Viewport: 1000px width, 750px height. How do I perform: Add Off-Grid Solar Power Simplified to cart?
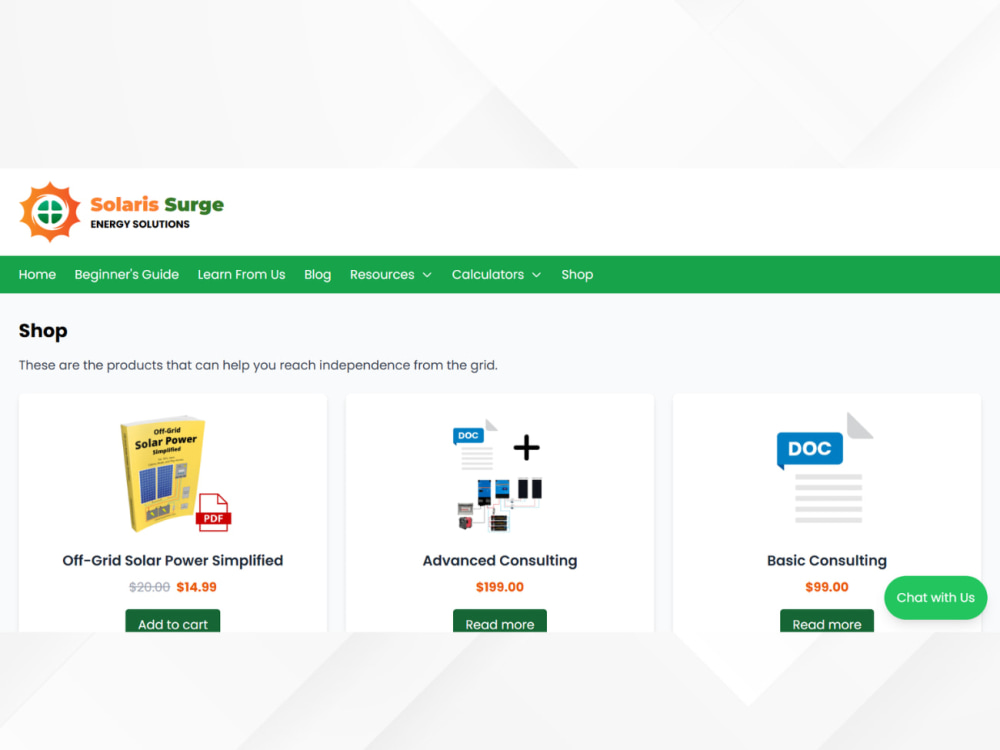[173, 621]
